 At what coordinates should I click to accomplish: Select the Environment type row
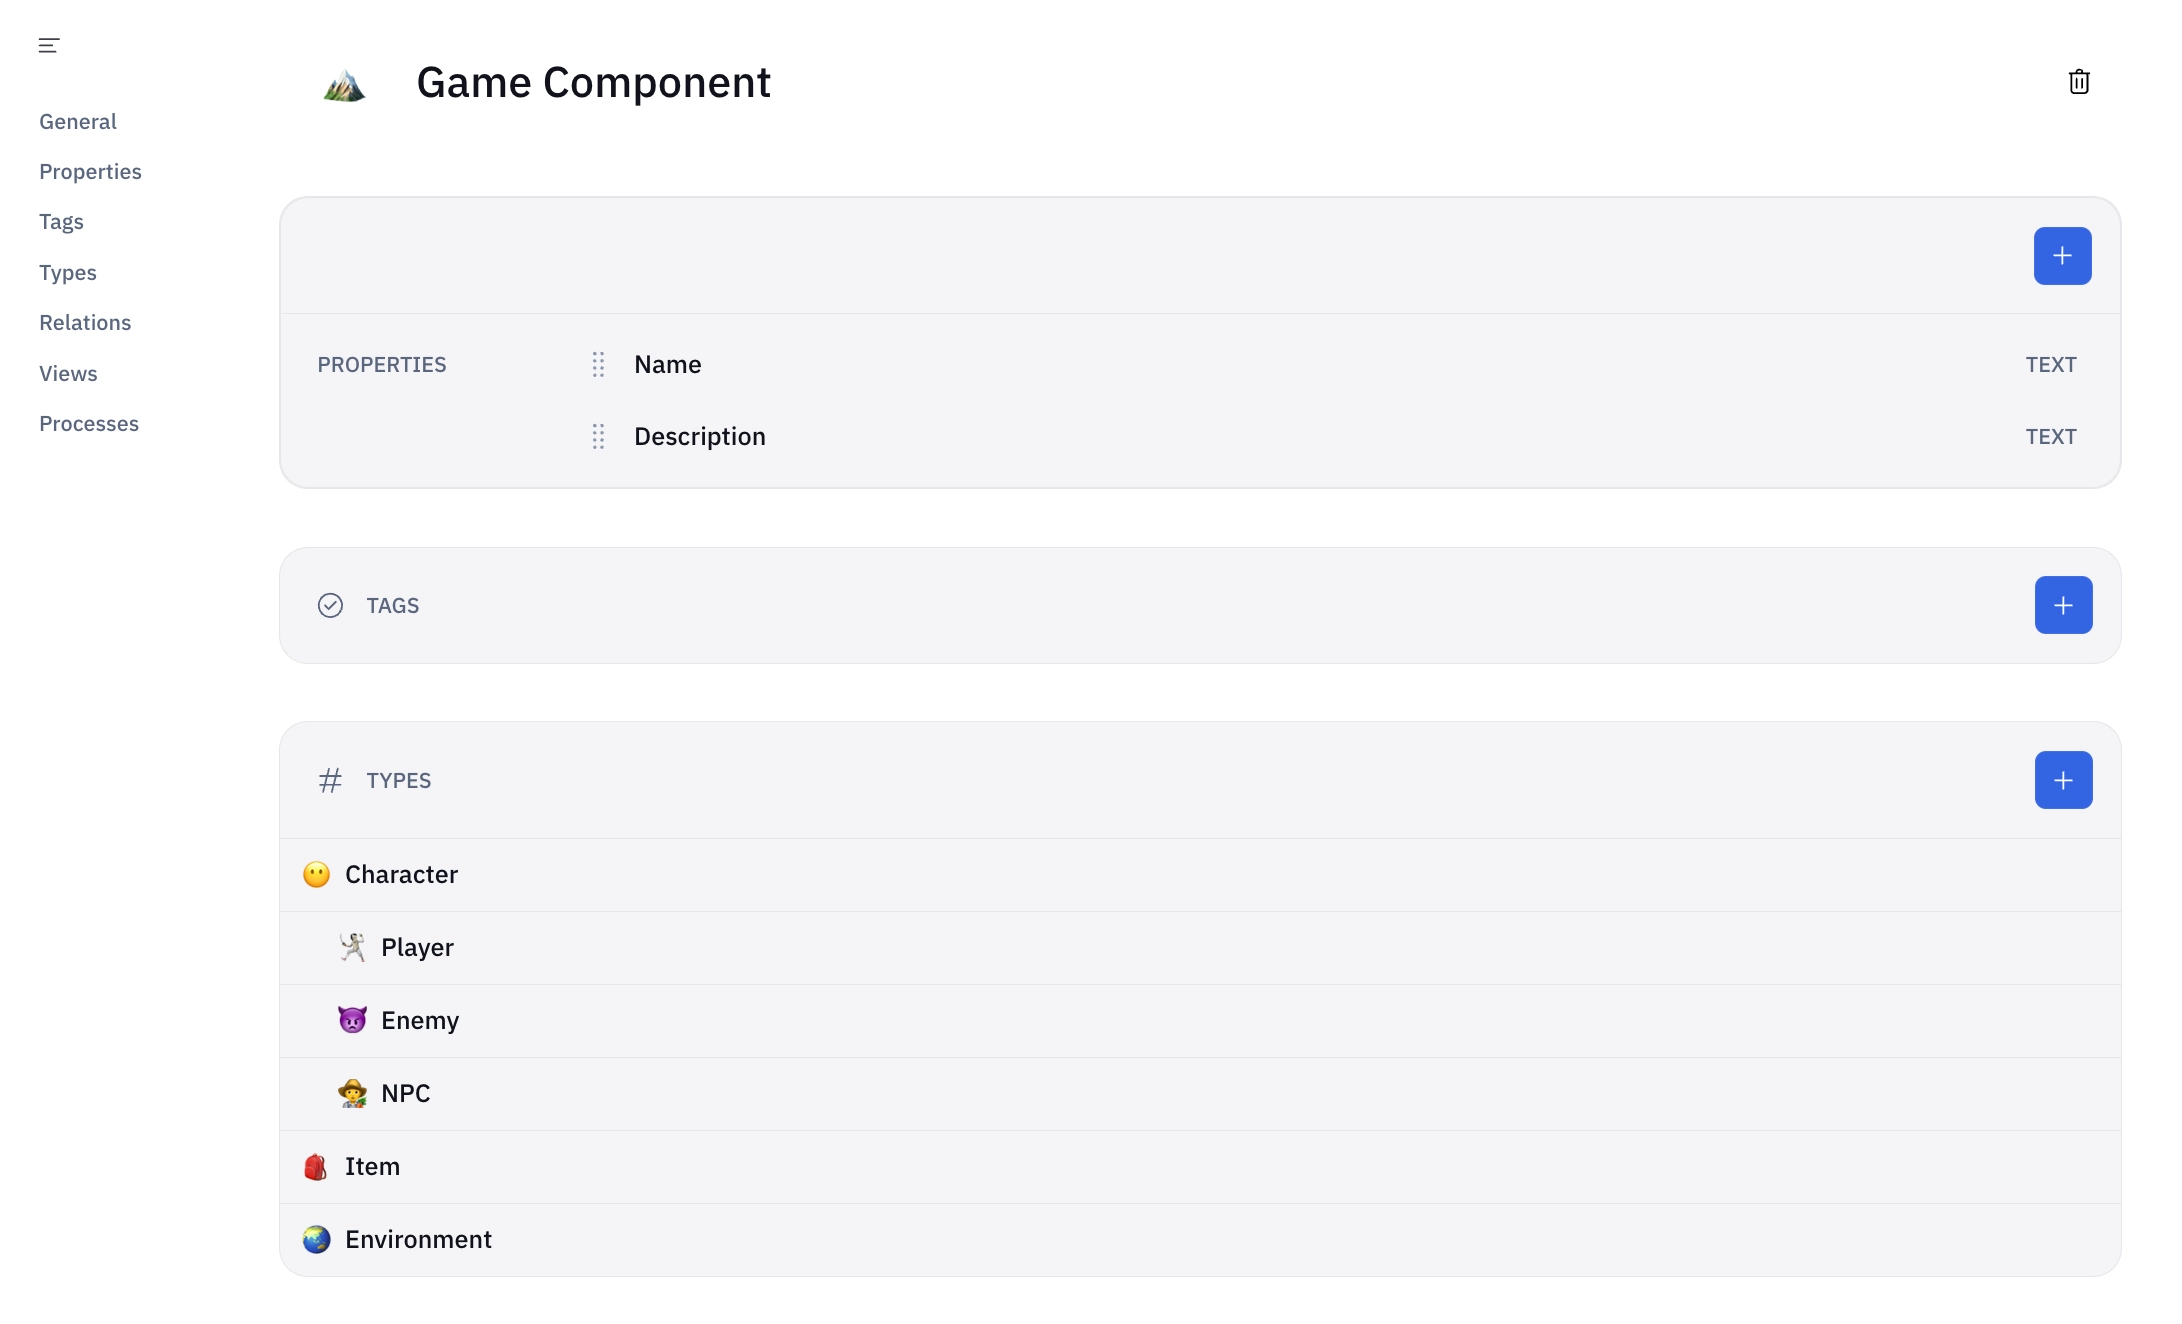[418, 1240]
